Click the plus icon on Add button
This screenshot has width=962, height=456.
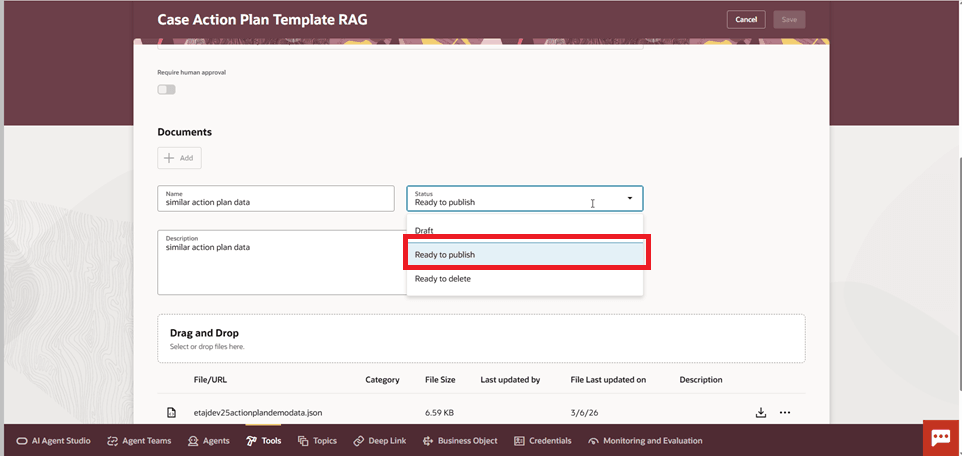pyautogui.click(x=169, y=158)
